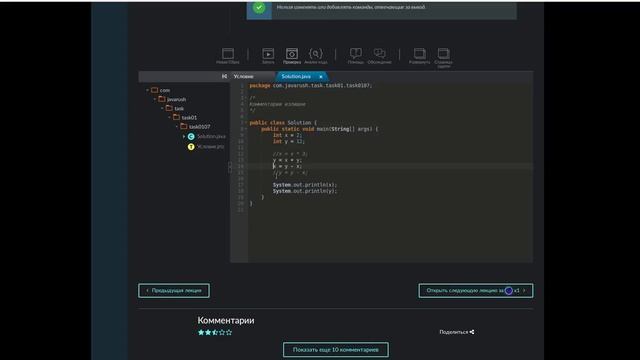This screenshot has height=360, width=640.
Task: Click the green checkmark notification icon
Action: 259,7
